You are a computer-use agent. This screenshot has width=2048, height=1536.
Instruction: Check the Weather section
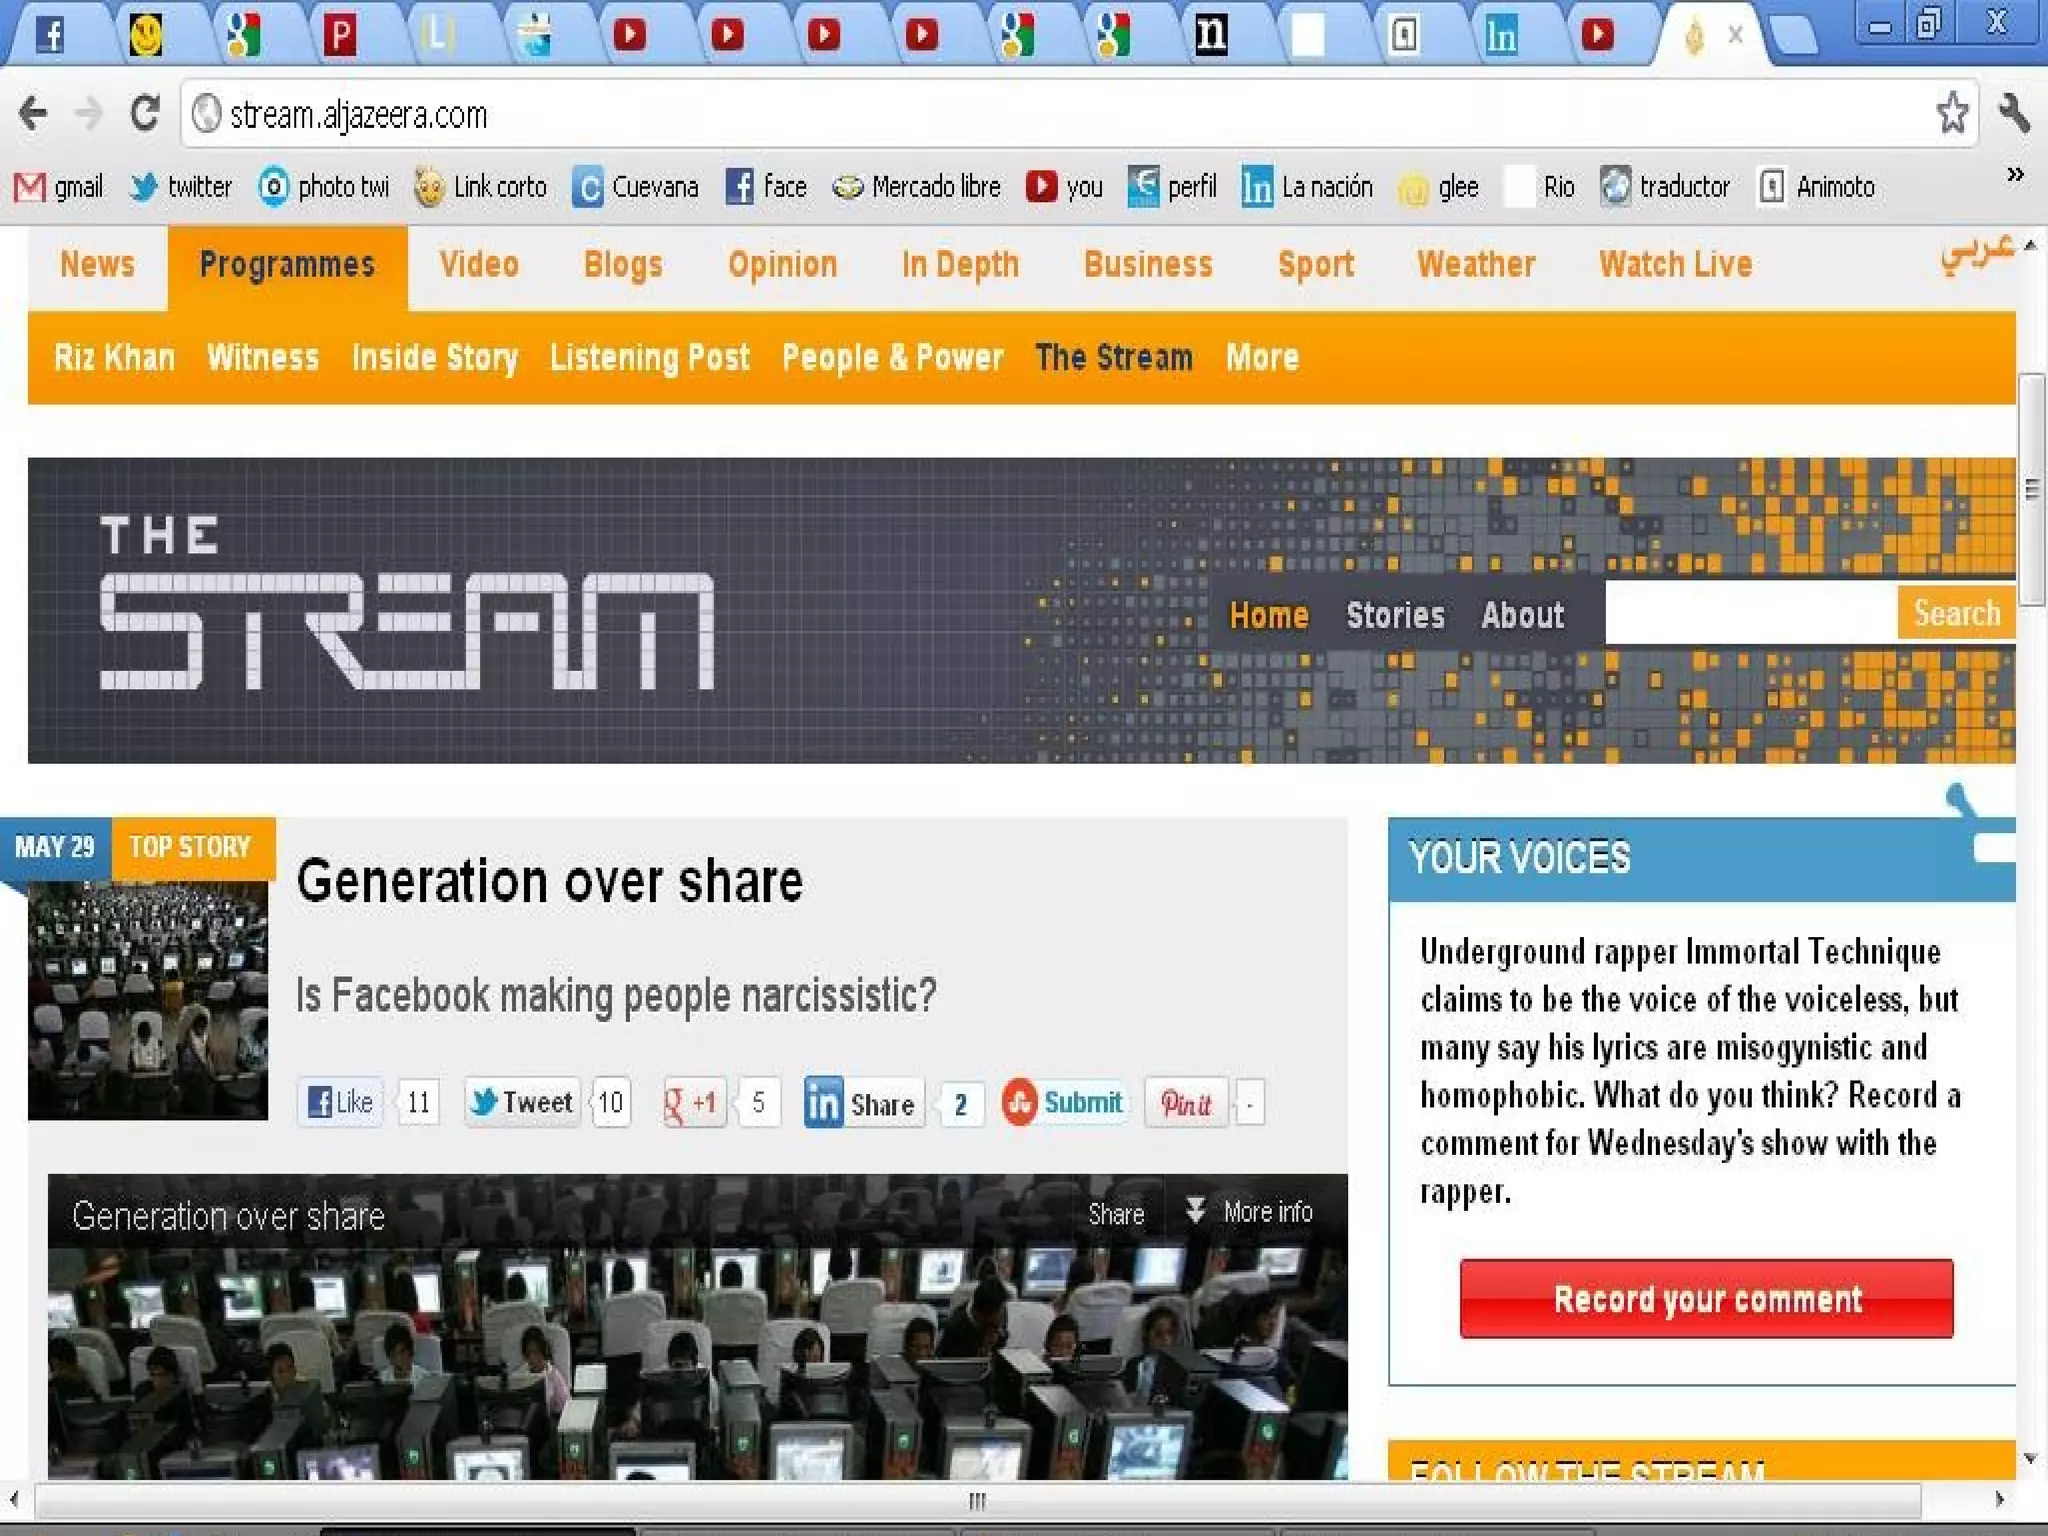pos(1476,264)
